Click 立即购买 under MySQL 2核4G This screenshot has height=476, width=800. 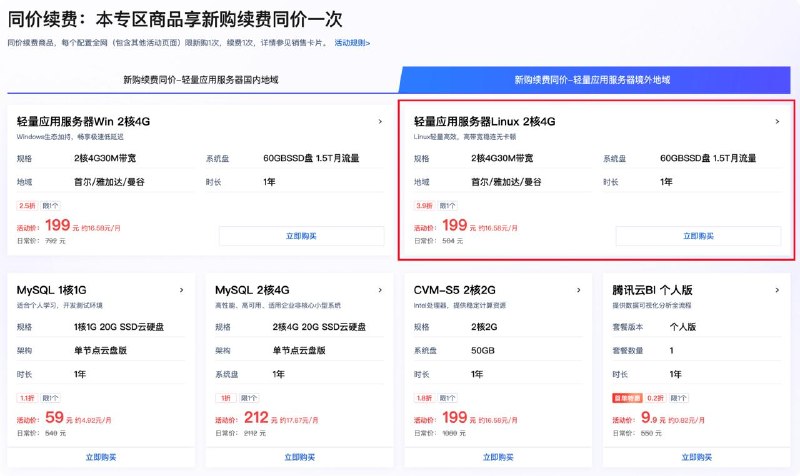point(299,457)
